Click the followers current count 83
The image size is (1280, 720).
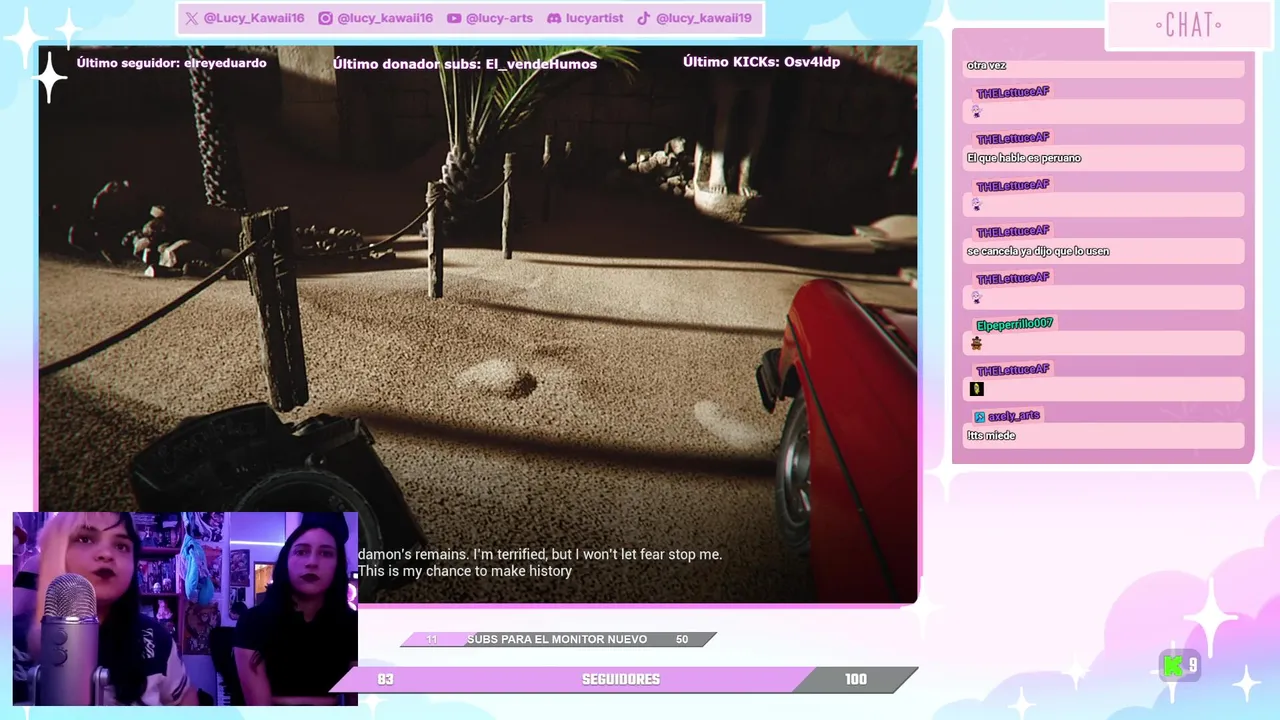coord(385,679)
